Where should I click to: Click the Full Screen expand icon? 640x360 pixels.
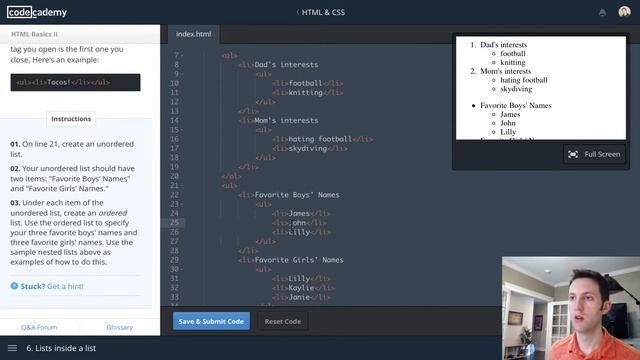click(x=573, y=154)
